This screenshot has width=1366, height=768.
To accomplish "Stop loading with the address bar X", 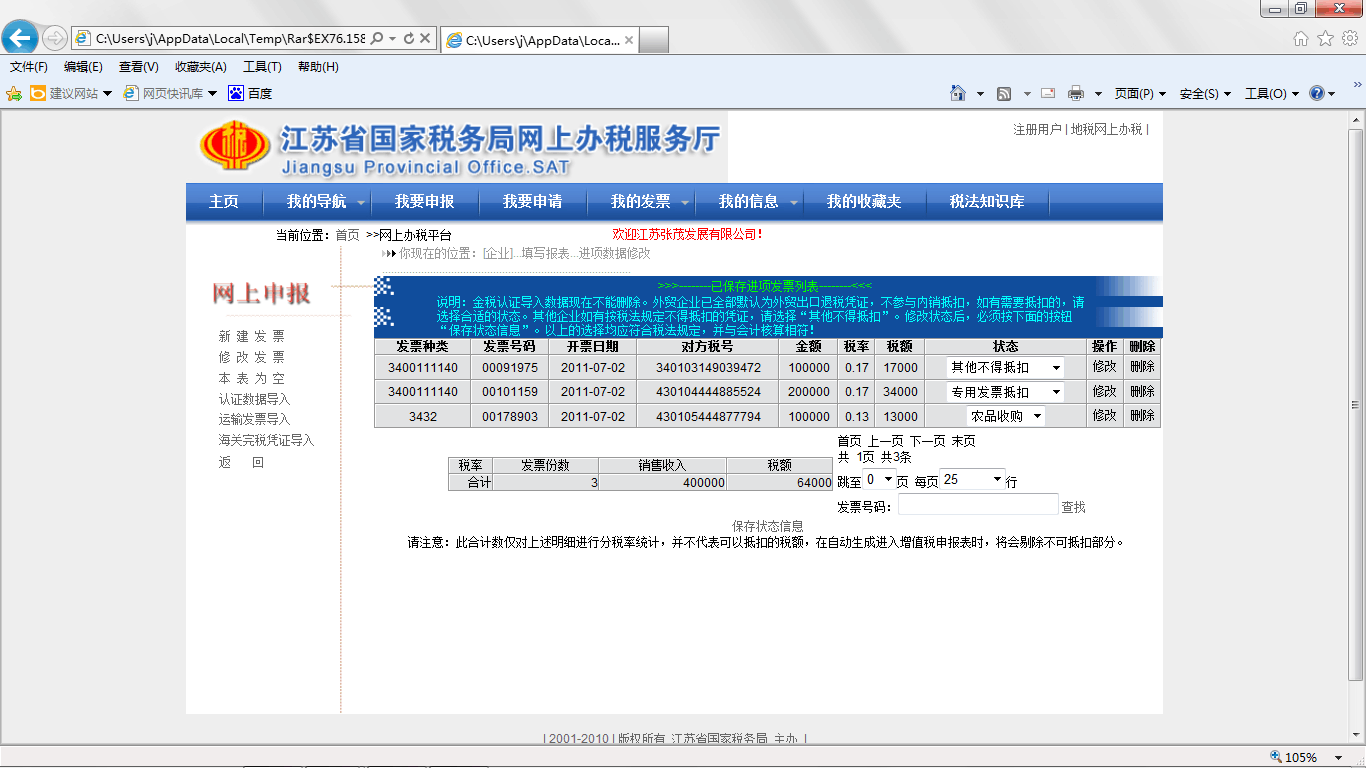I will [425, 38].
